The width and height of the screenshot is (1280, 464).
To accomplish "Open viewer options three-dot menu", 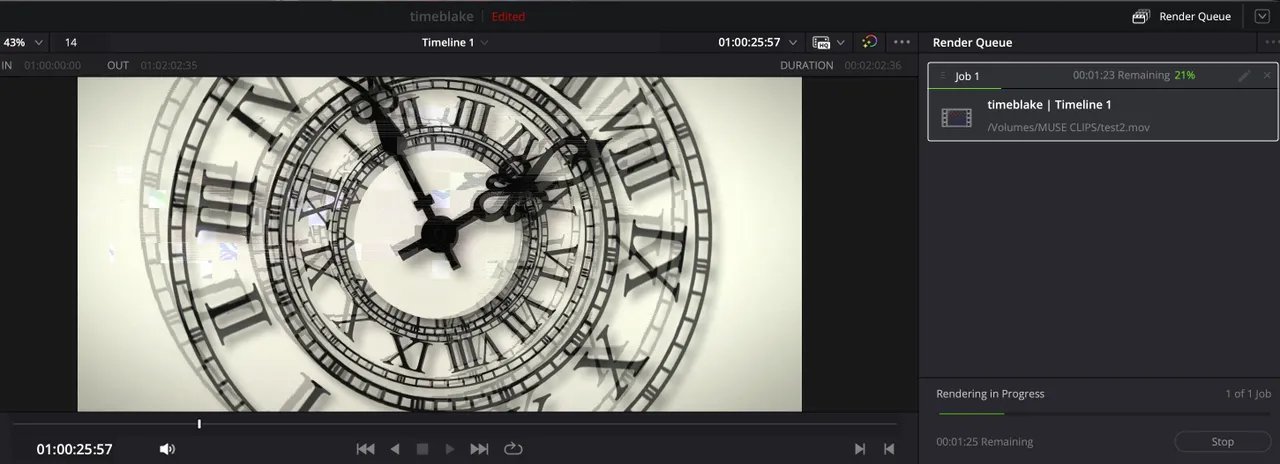I will click(902, 42).
